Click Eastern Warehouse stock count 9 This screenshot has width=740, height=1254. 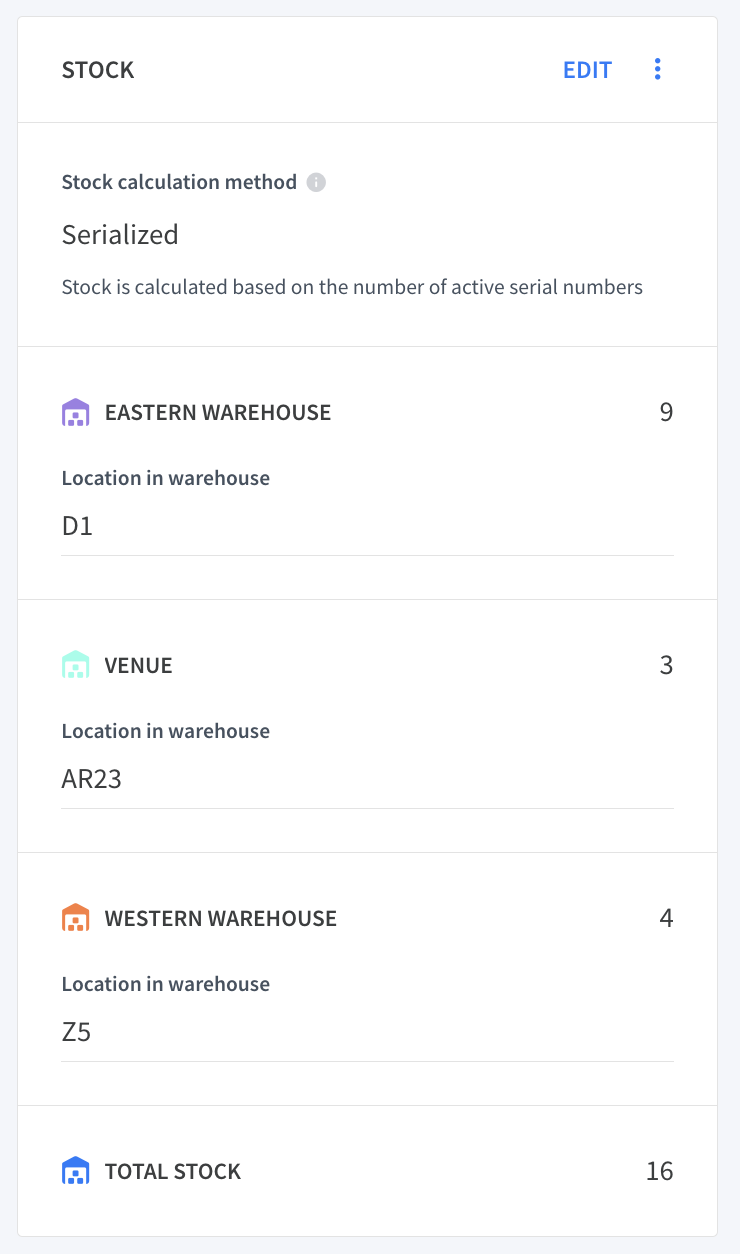(666, 412)
